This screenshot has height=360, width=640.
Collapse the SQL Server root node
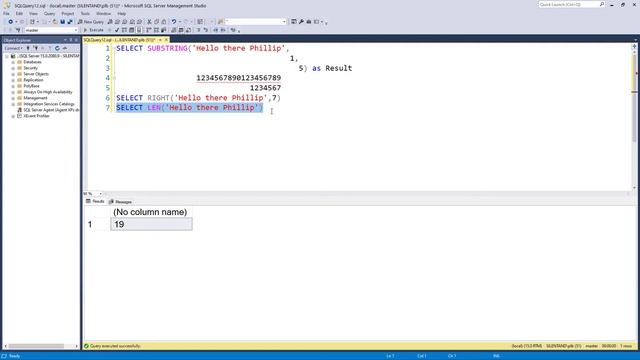point(7,56)
